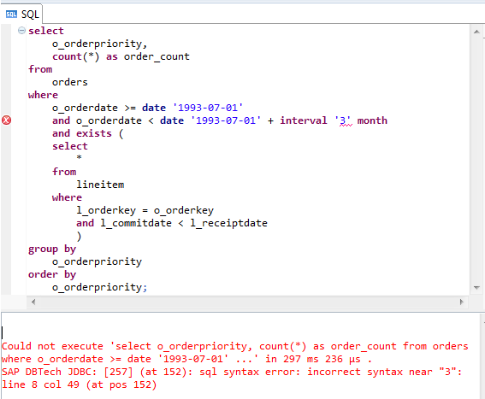Select the SQL tab
This screenshot has width=485, height=399.
[x=22, y=14]
